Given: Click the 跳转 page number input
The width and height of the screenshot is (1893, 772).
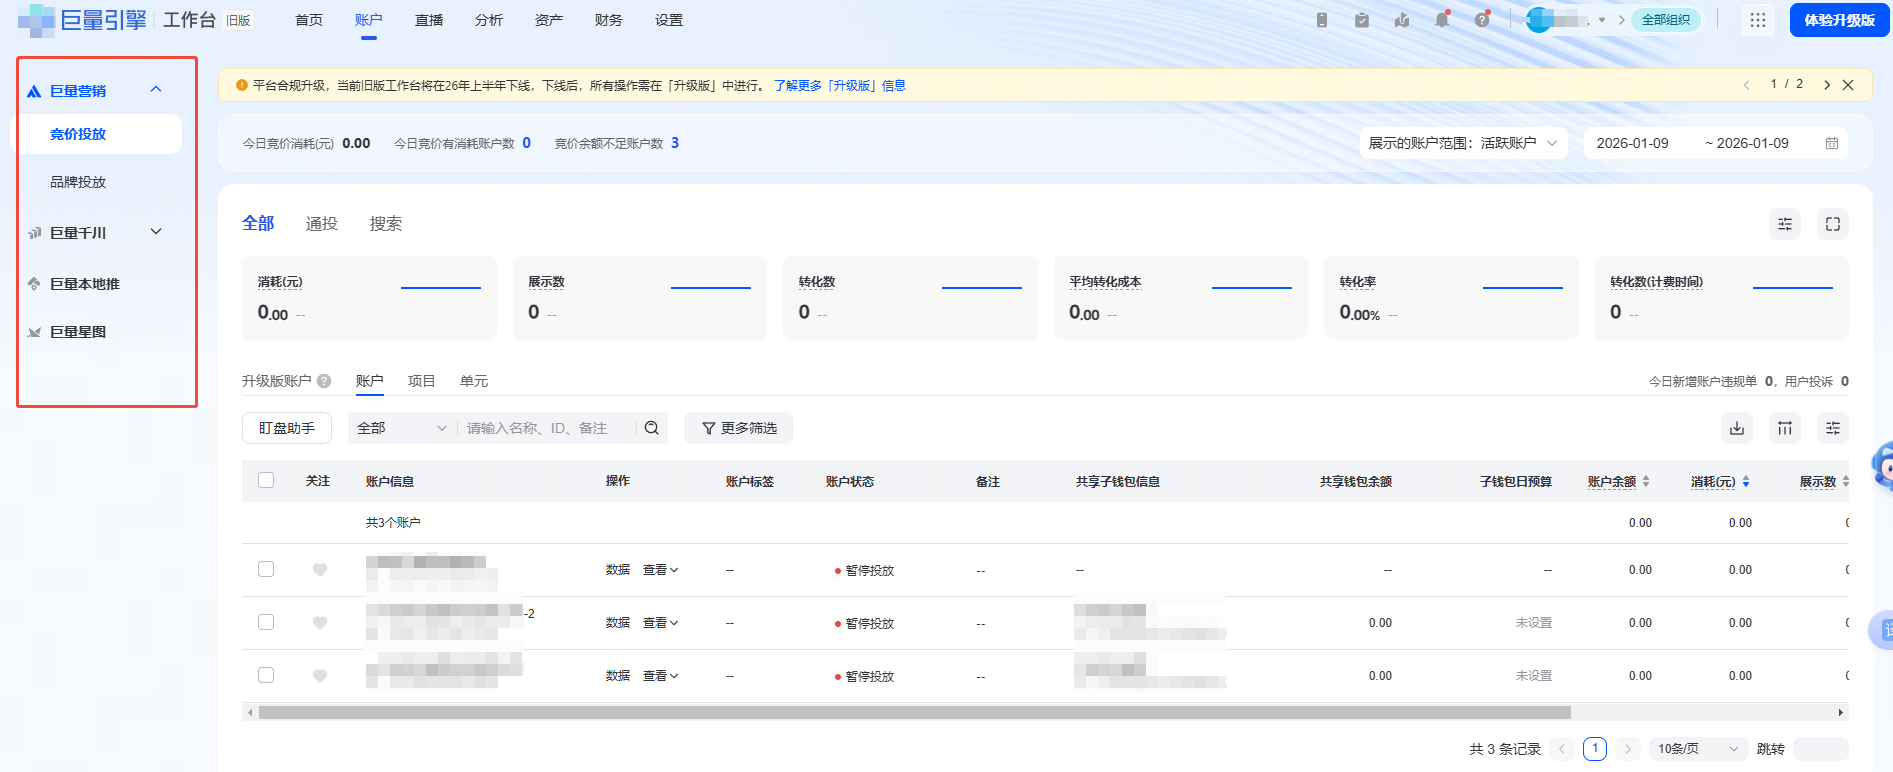Looking at the screenshot, I should 1821,749.
